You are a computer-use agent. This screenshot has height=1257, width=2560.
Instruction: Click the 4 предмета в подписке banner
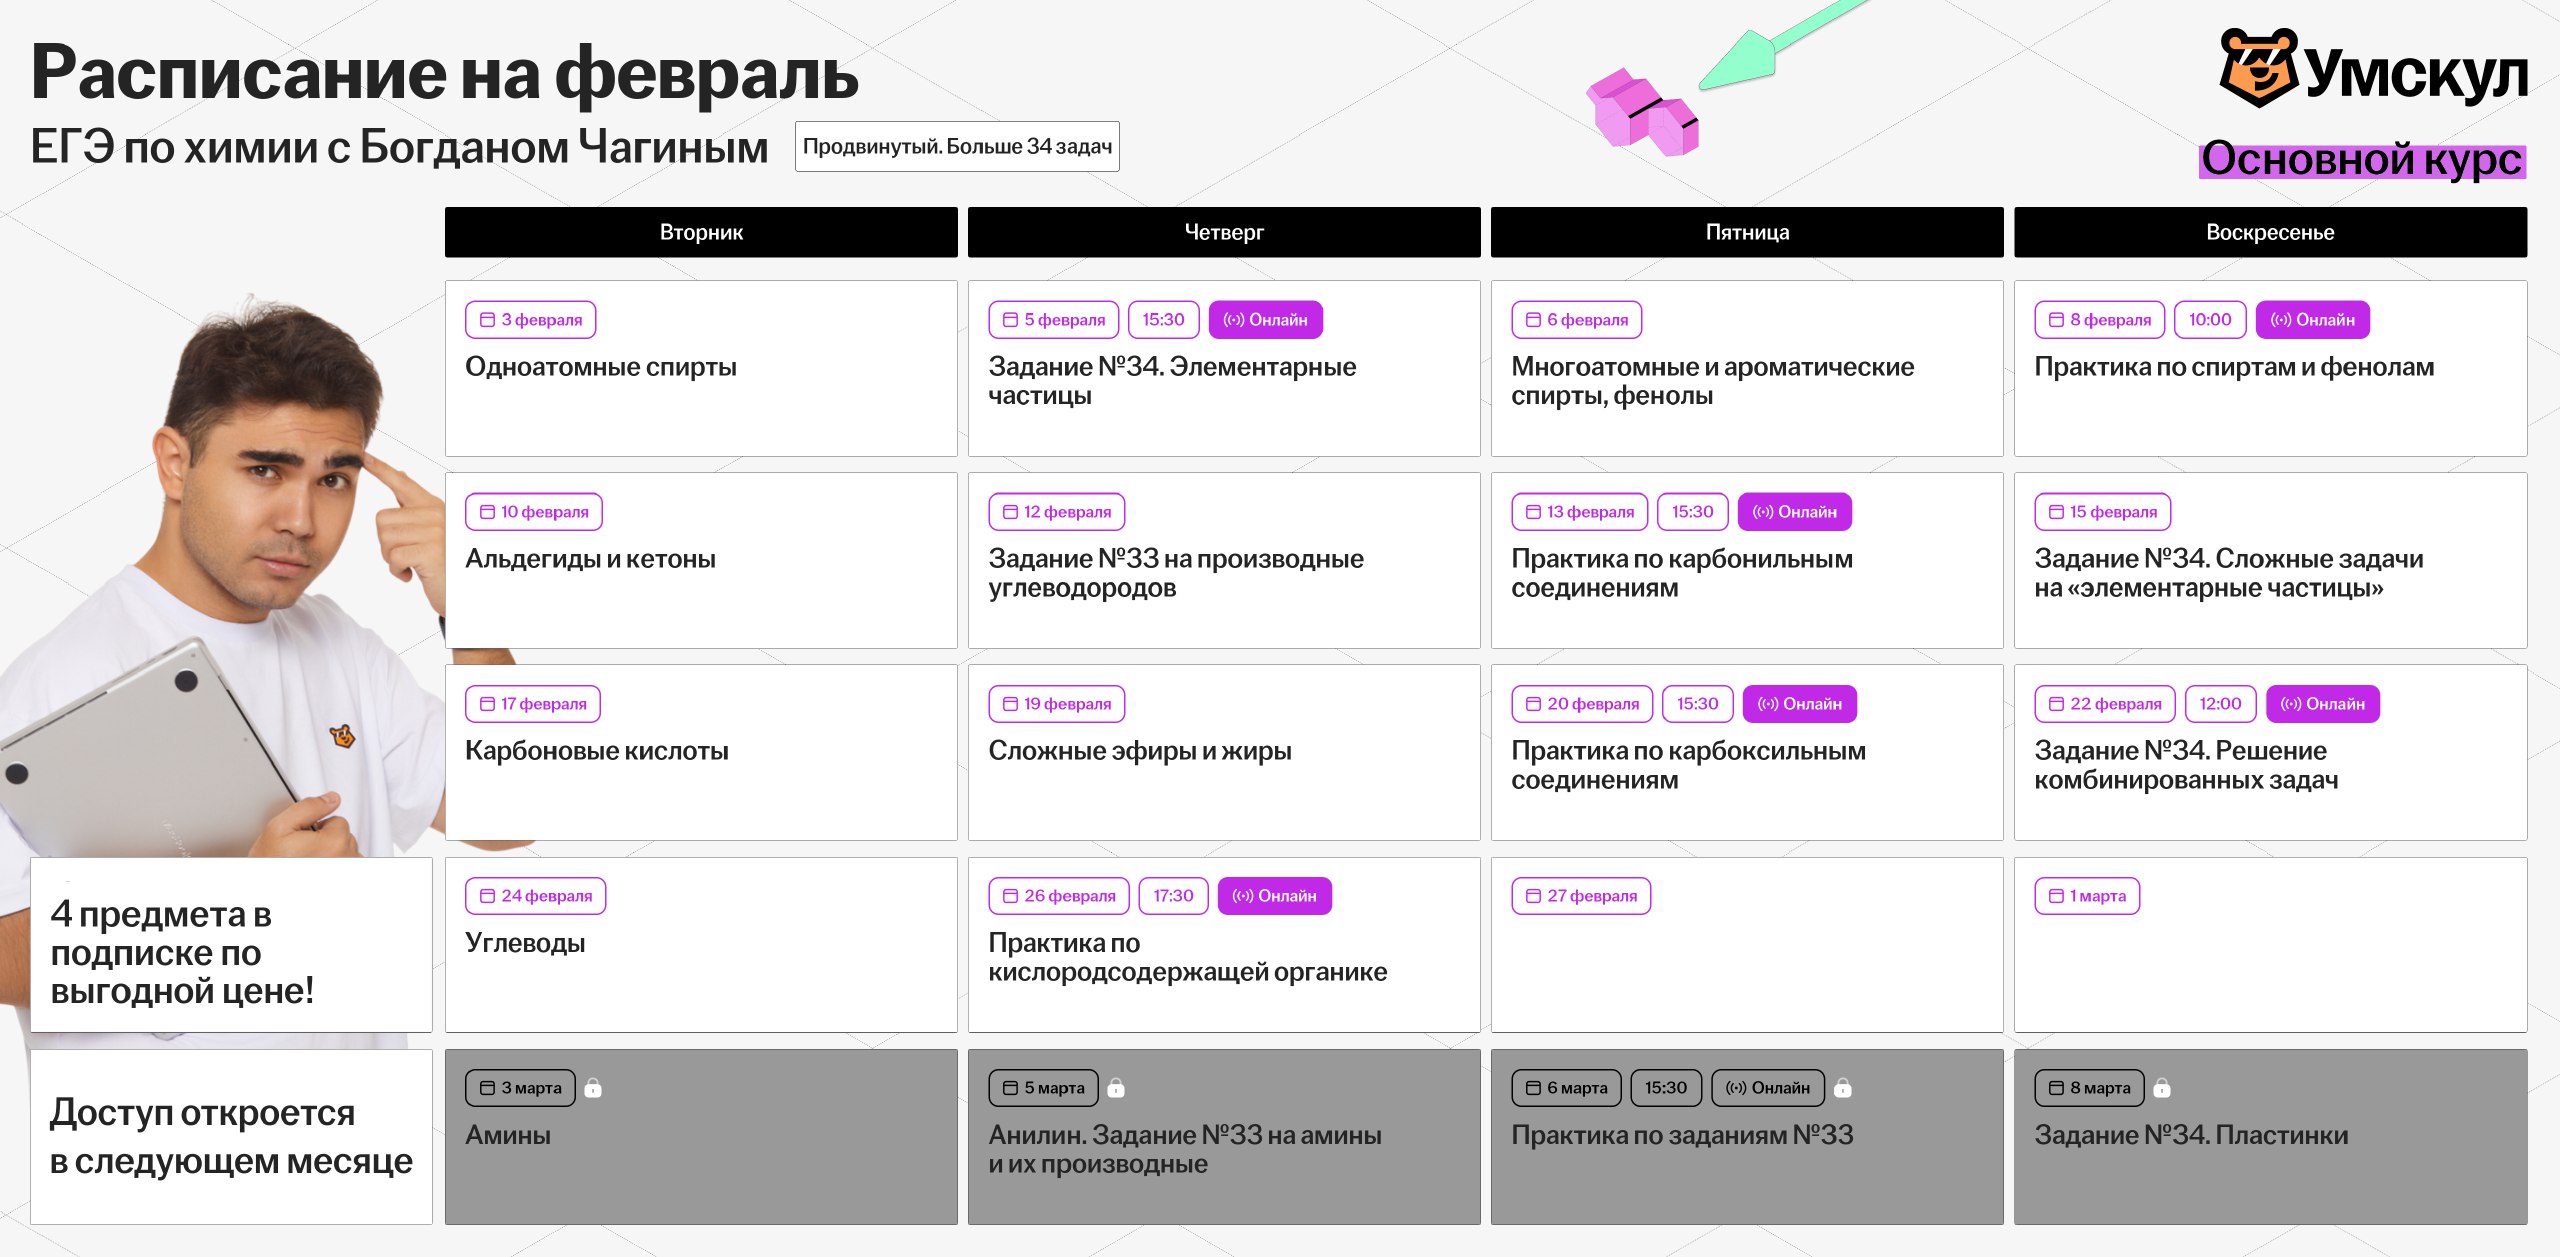tap(231, 945)
